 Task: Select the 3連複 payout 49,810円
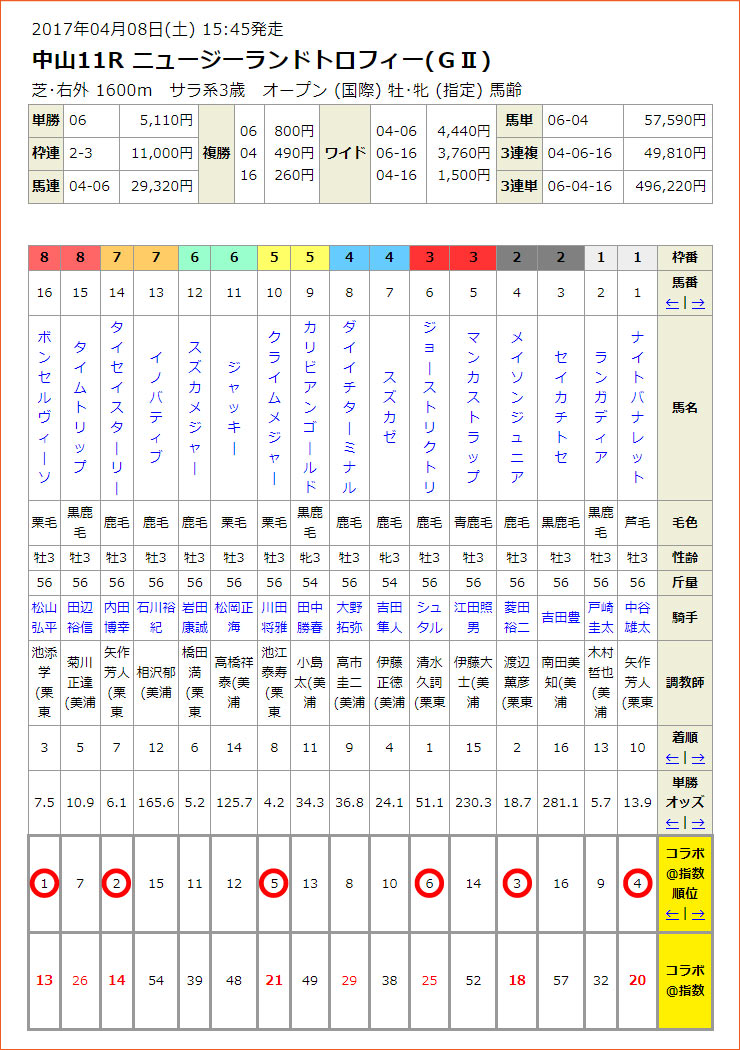[x=675, y=153]
